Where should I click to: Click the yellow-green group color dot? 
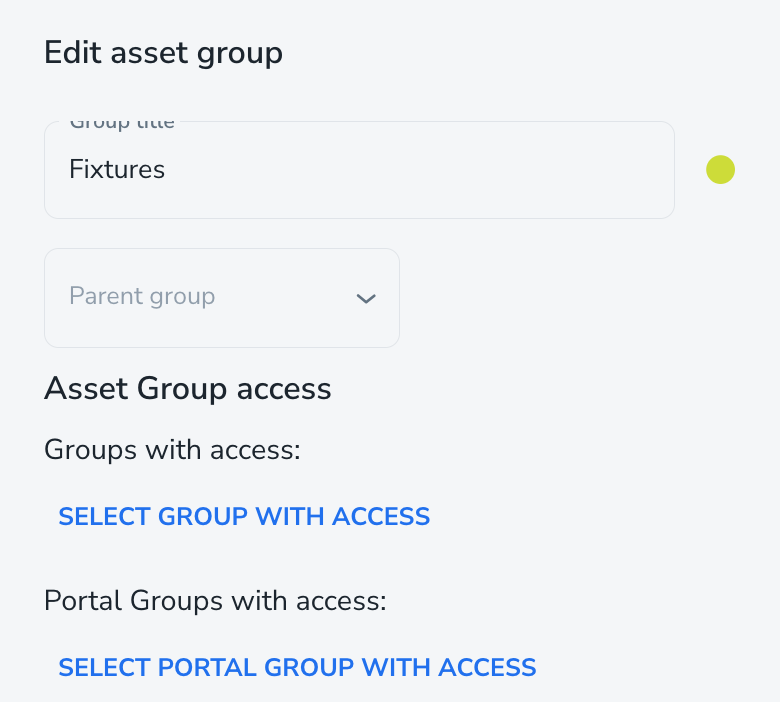pyautogui.click(x=720, y=170)
